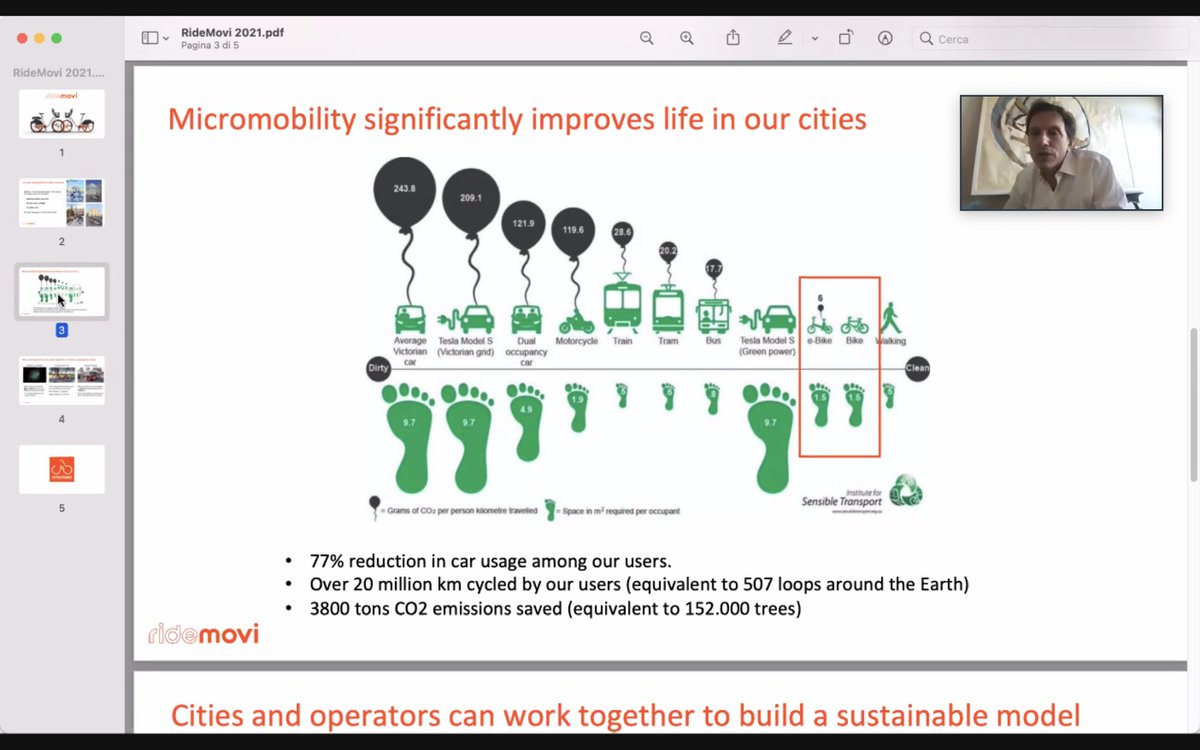Click '3800 tons CO2 emissions saved' bullet
This screenshot has height=750, width=1200.
[555, 608]
